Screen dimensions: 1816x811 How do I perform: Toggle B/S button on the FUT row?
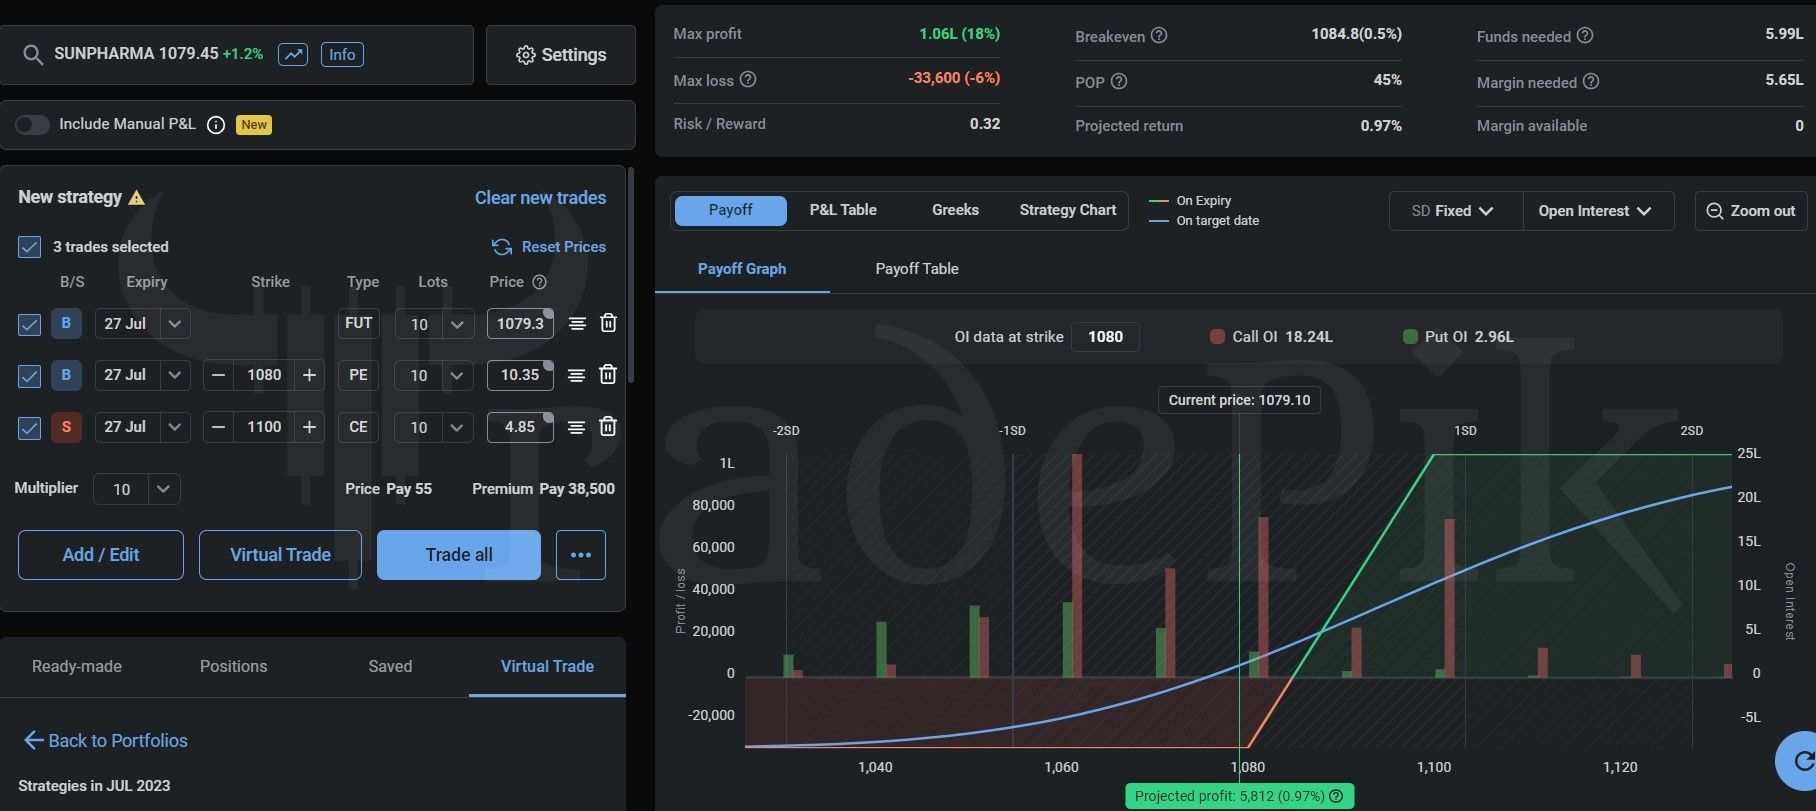(66, 323)
